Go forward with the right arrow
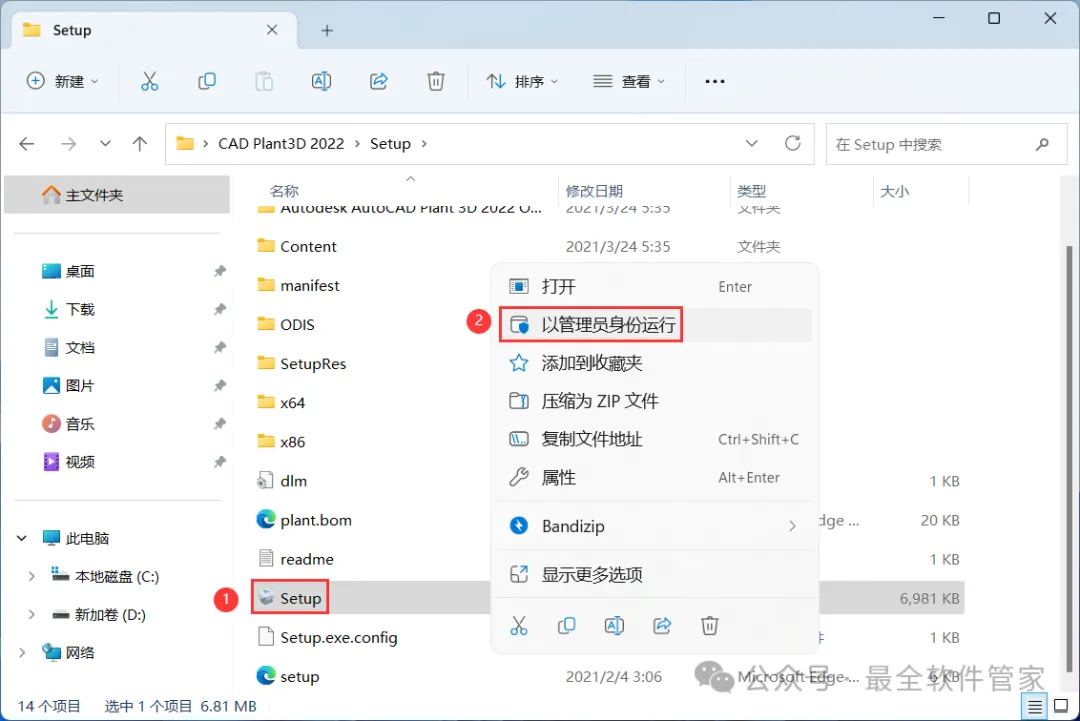 coord(68,144)
